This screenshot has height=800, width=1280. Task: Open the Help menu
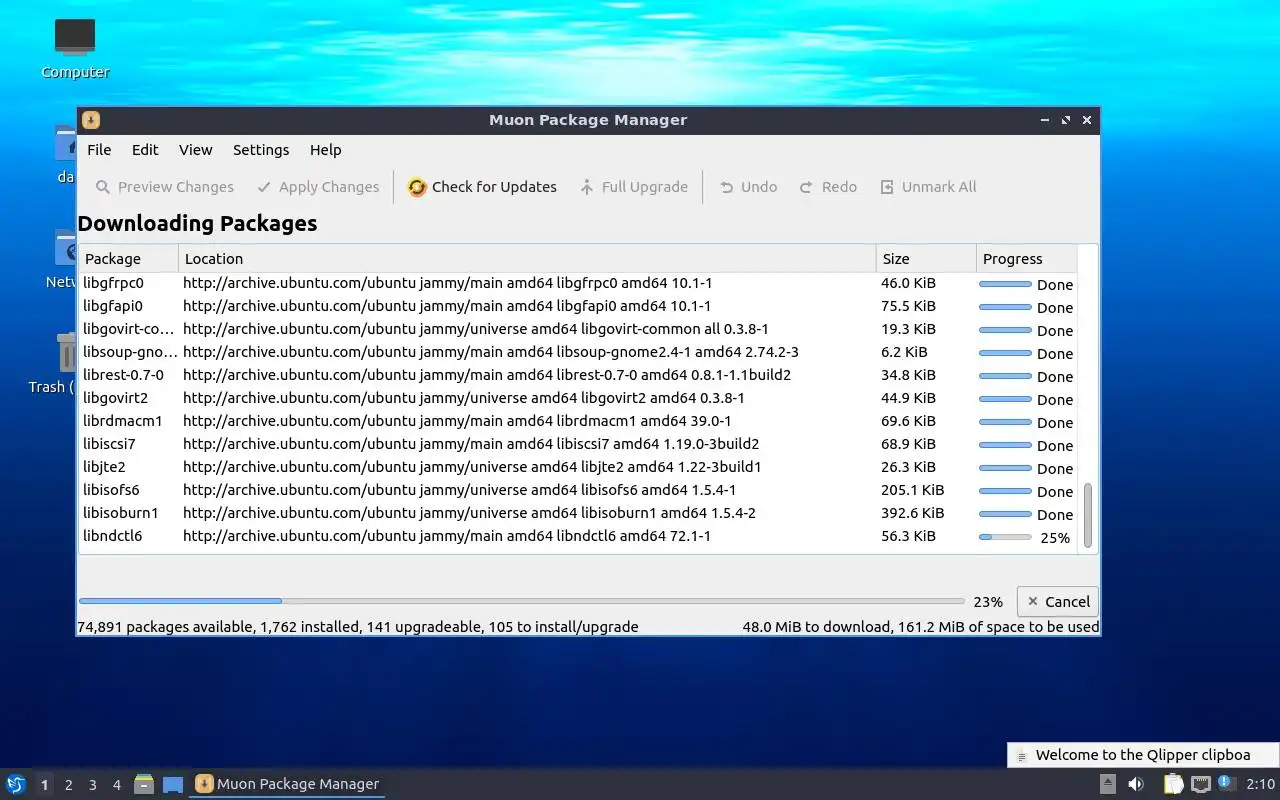coord(325,150)
